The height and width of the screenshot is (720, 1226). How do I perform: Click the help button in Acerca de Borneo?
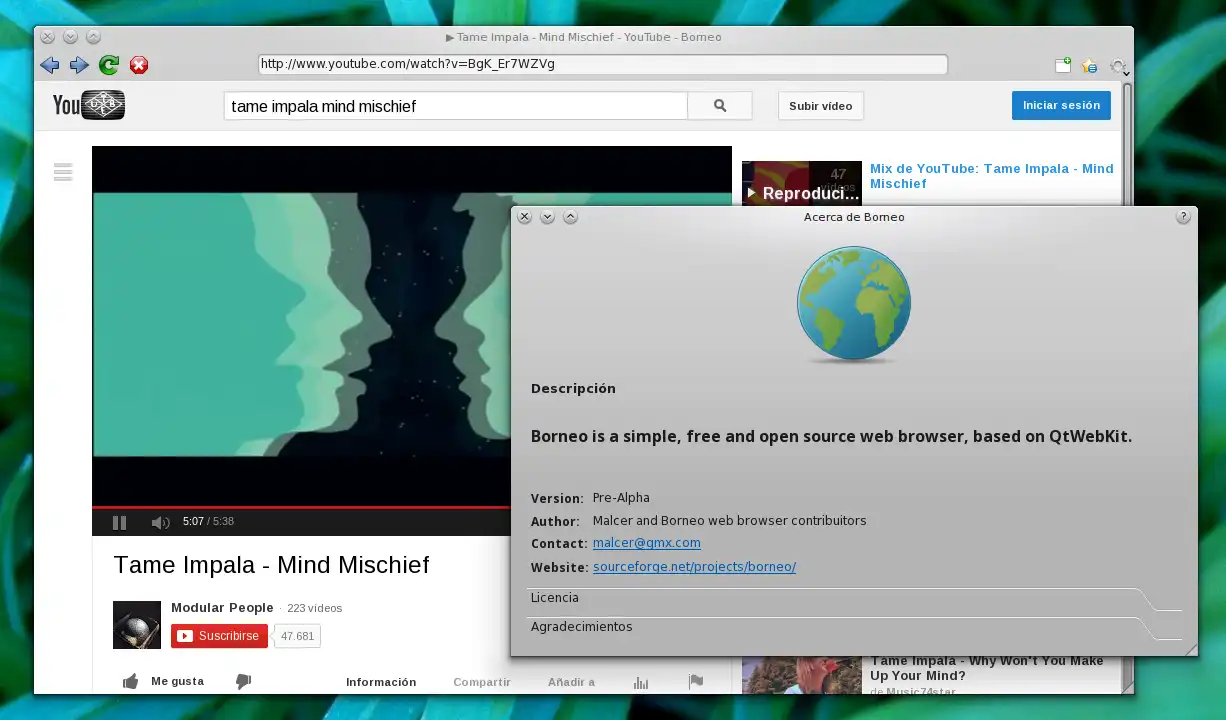[x=1183, y=216]
